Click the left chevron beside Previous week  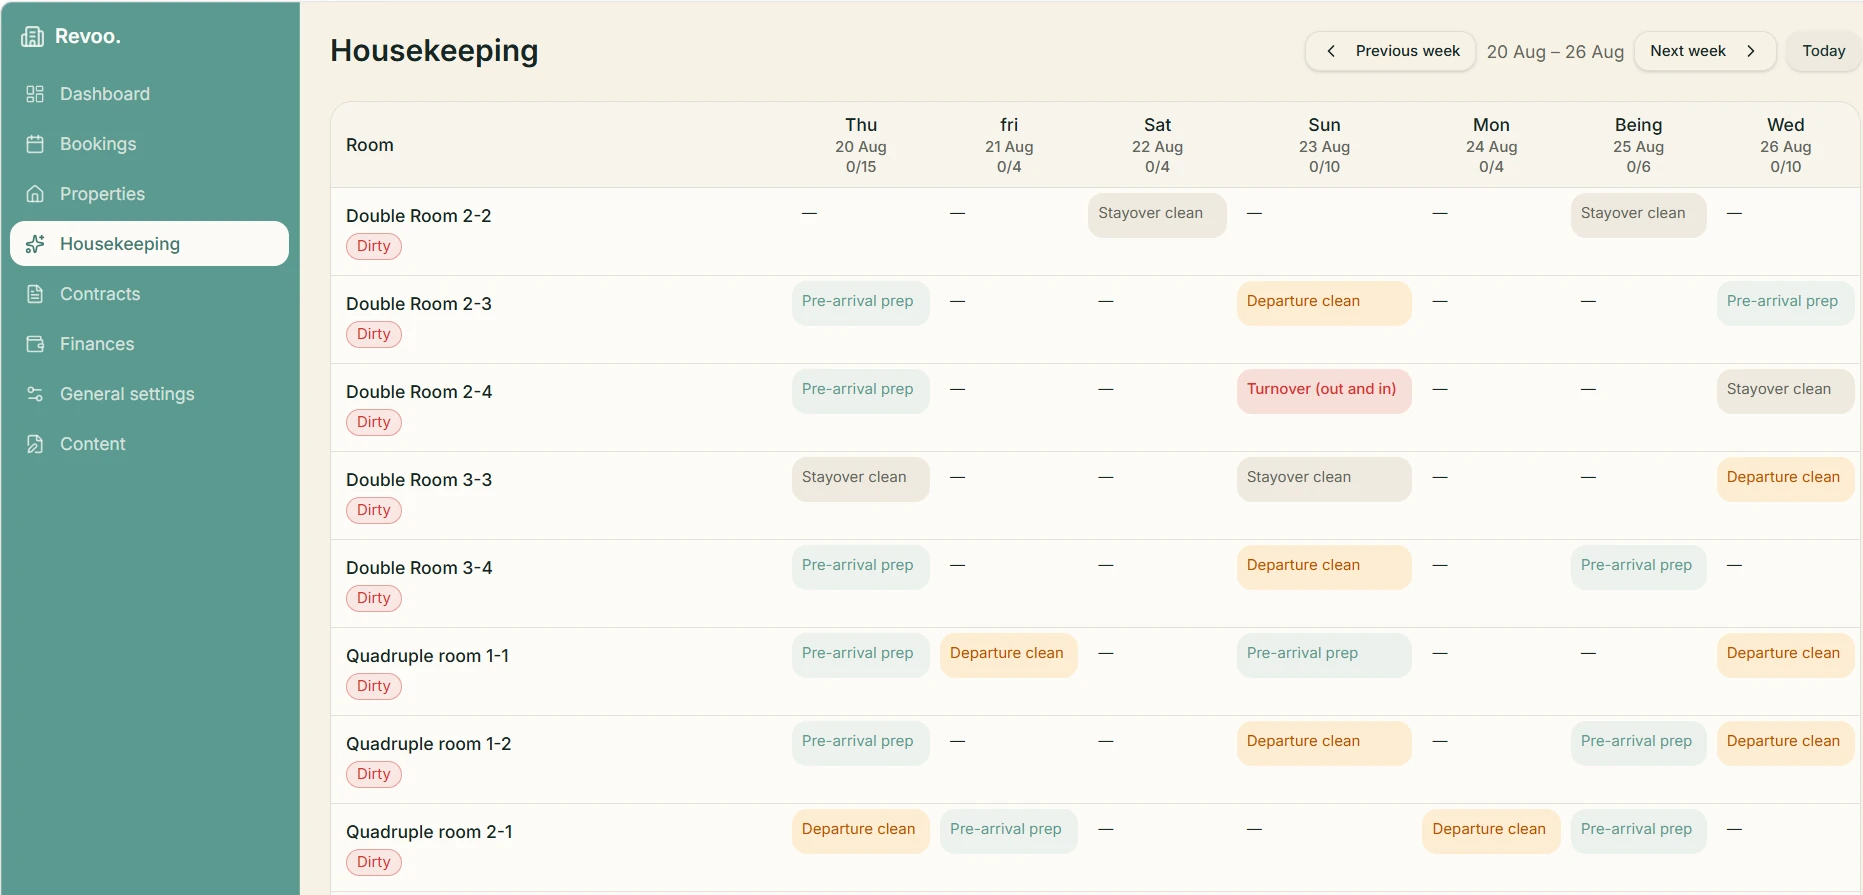(1331, 51)
